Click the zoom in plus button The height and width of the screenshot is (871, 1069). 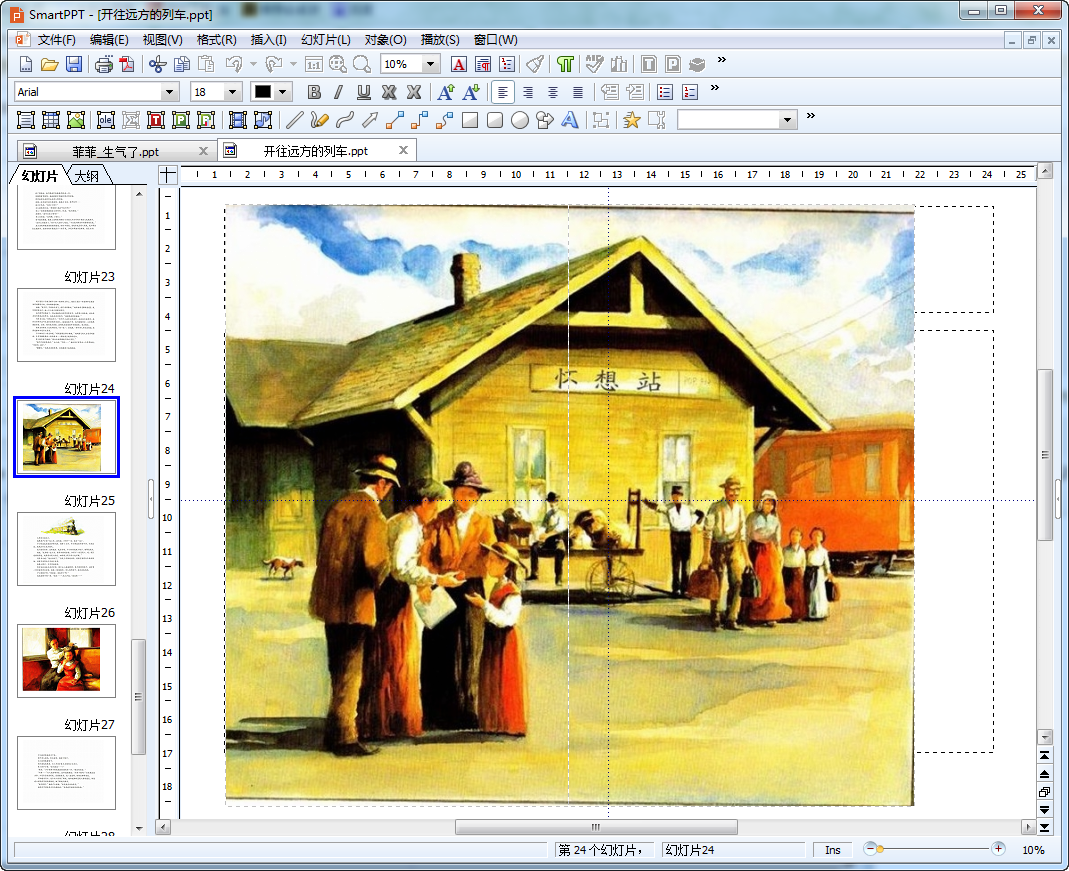pyautogui.click(x=998, y=849)
